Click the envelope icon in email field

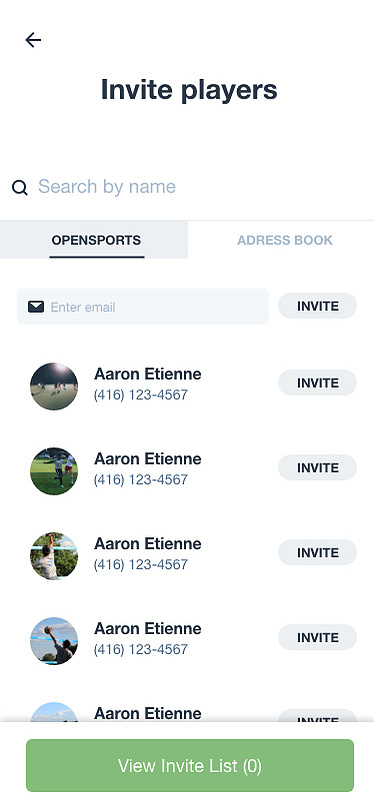coord(36,307)
